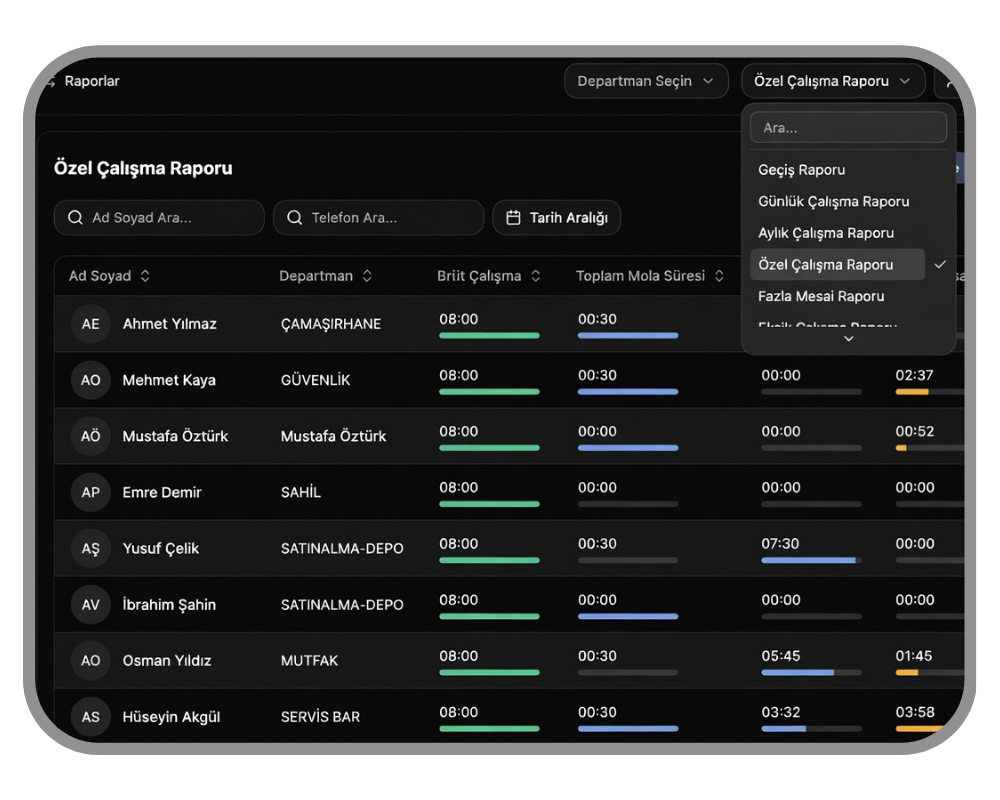1000x800 pixels.
Task: Open the Departman Seçin dropdown
Action: [646, 81]
